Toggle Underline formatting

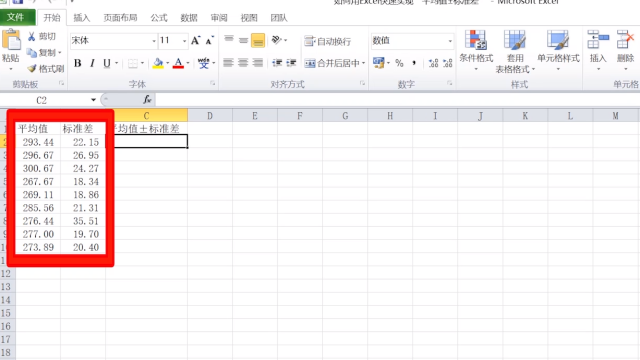107,63
